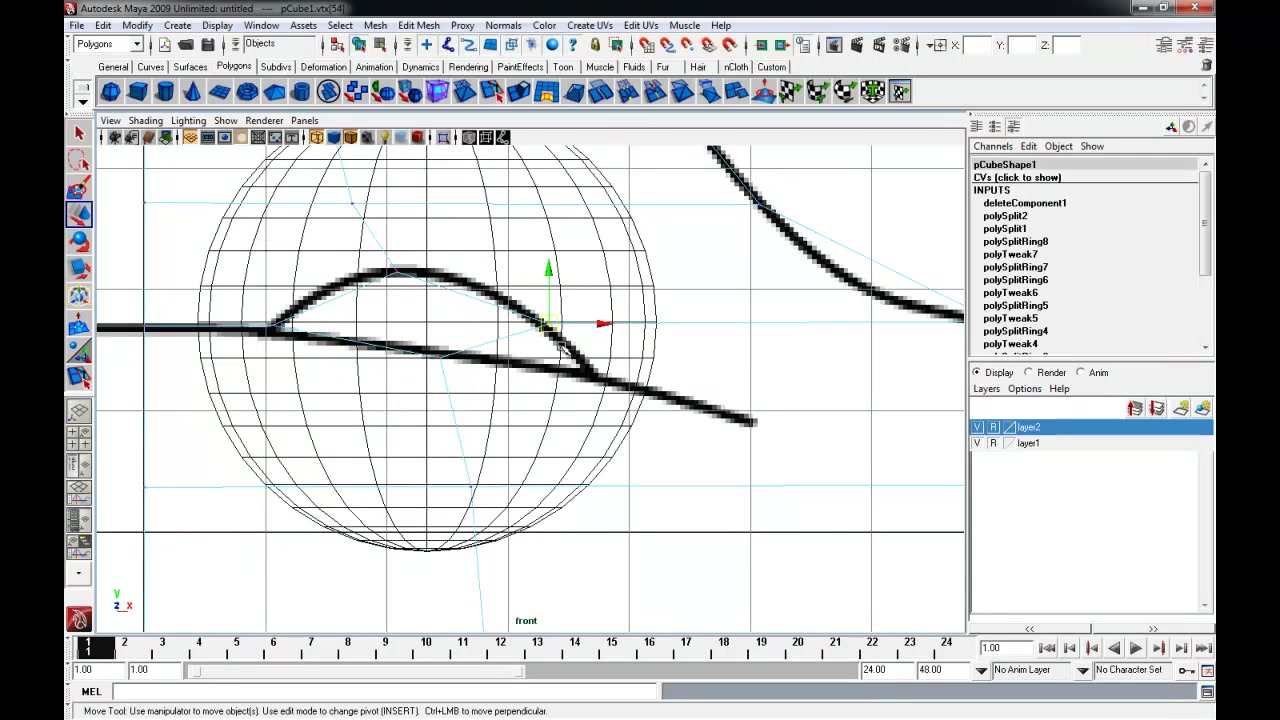This screenshot has height=720, width=1280.
Task: Pick the Soft Modification tool
Action: 79,322
